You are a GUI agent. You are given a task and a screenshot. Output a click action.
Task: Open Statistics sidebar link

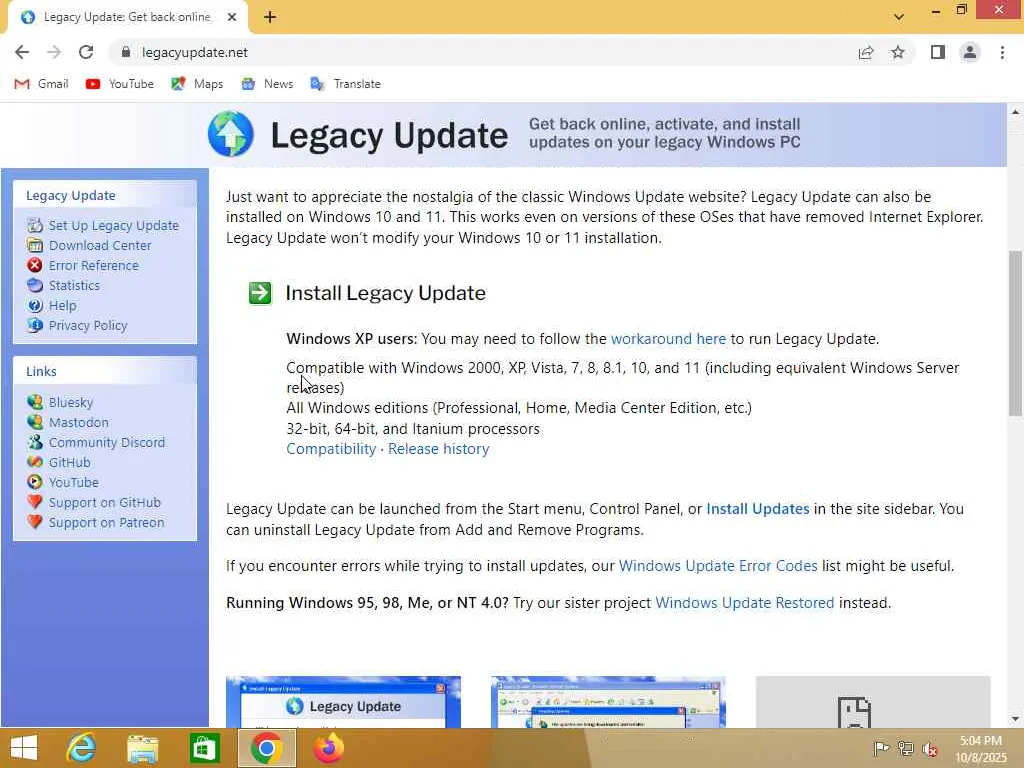(74, 285)
